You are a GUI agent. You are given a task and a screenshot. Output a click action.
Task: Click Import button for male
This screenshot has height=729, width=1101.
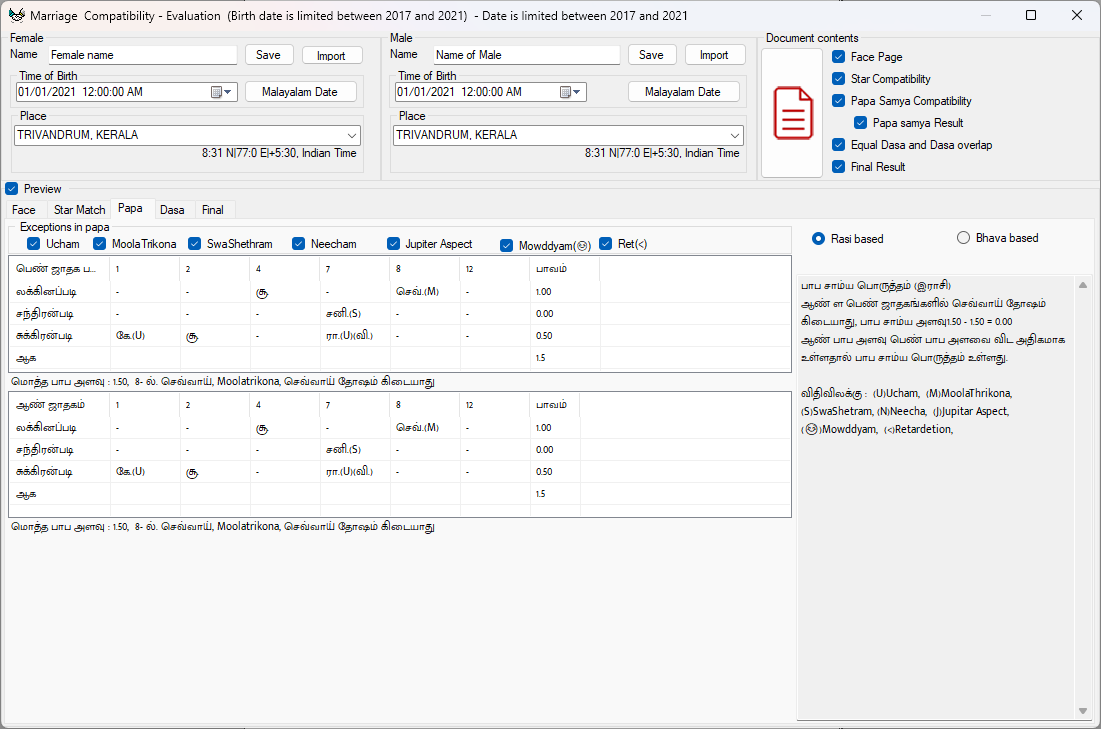point(714,55)
